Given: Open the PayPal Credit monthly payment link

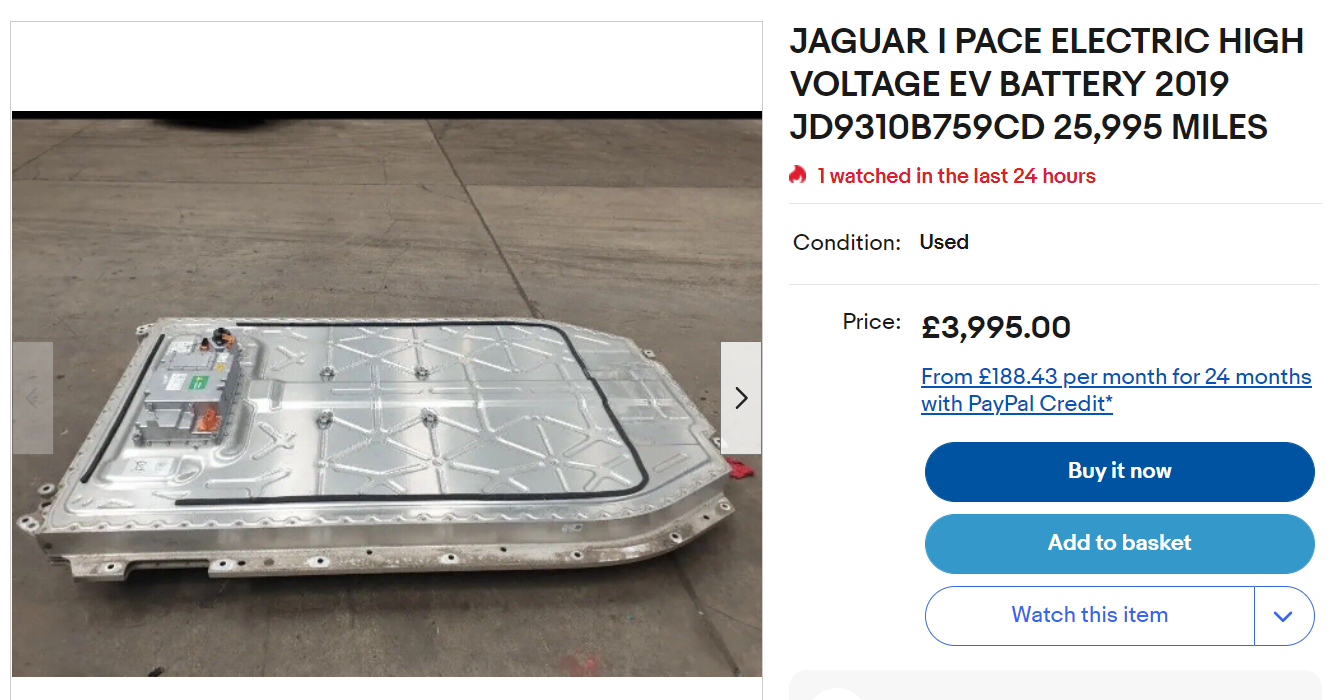Looking at the screenshot, I should tap(1115, 390).
